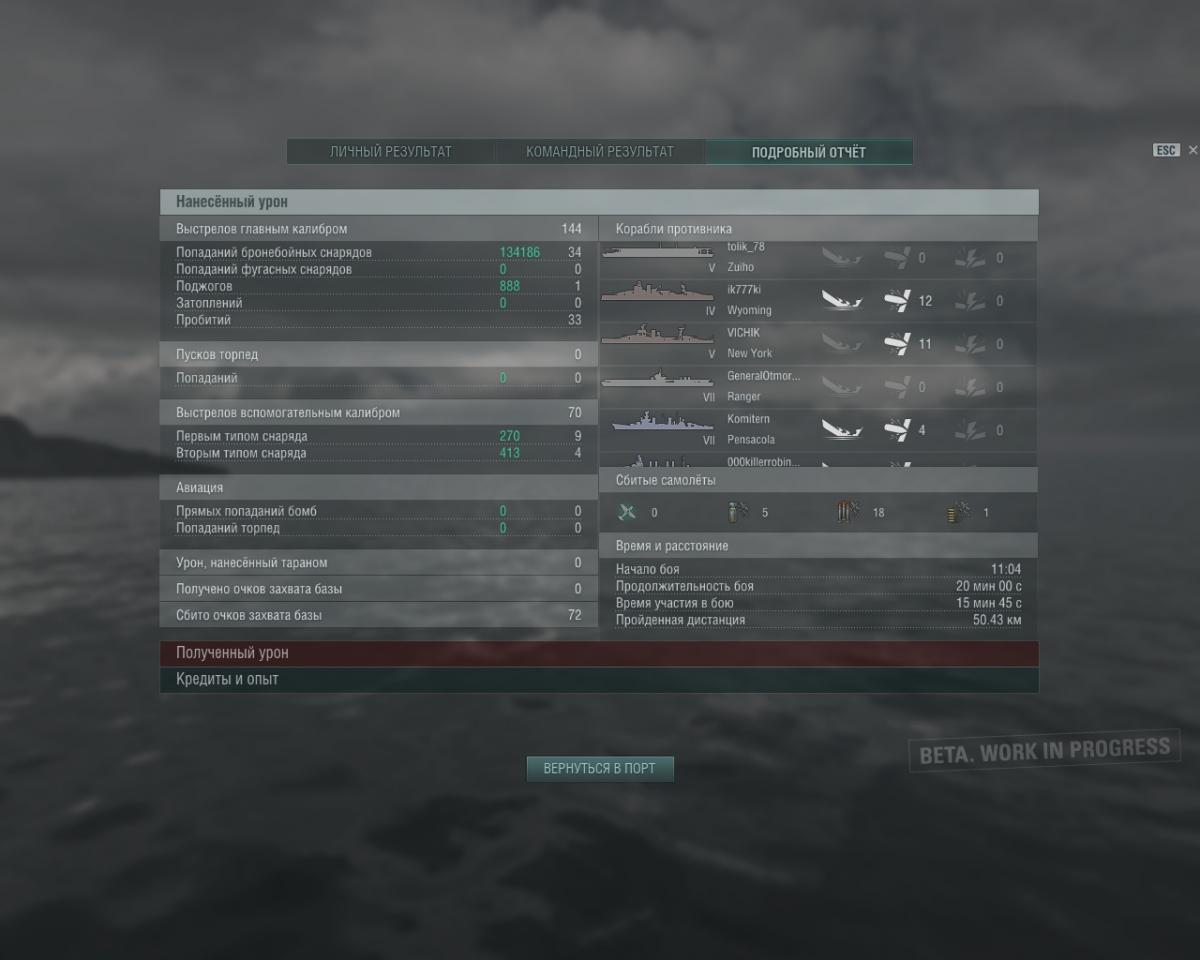Expand the Полученный урон section
1200x960 pixels.
click(599, 653)
